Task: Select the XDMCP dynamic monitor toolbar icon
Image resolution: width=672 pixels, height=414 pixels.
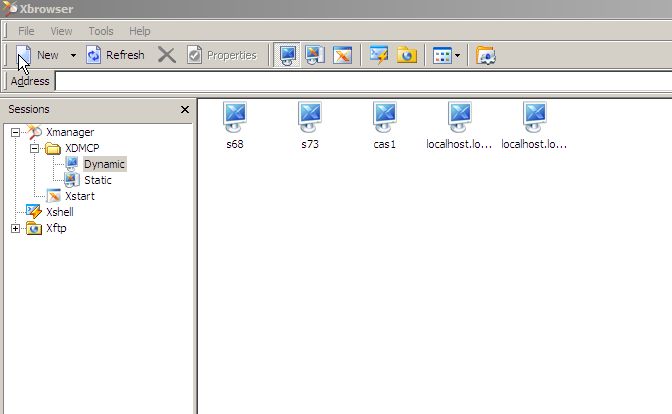Action: click(287, 55)
